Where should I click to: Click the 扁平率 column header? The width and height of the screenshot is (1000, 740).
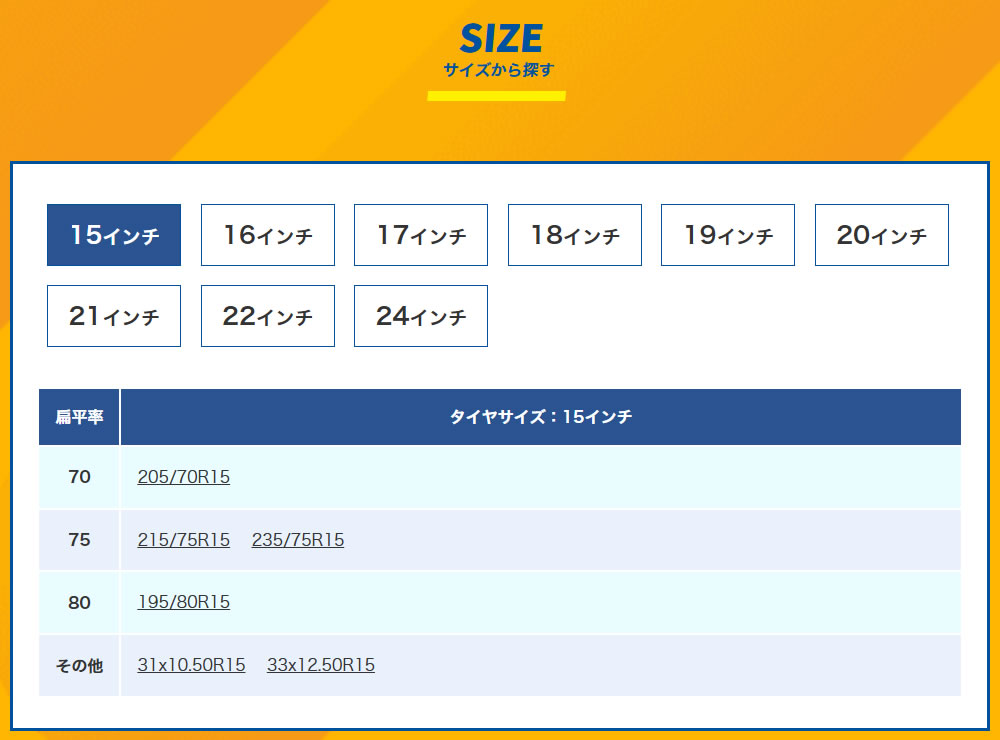(x=79, y=417)
